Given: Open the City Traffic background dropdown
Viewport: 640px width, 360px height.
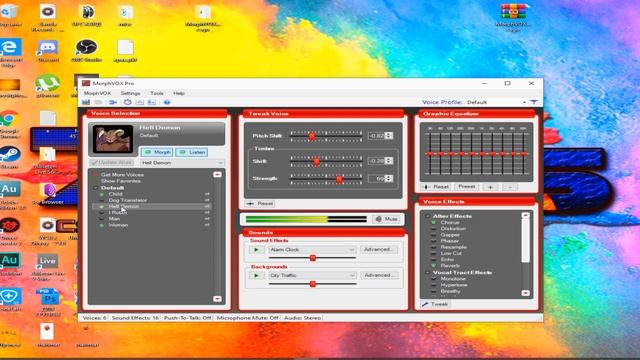Looking at the screenshot, I should pyautogui.click(x=312, y=276).
